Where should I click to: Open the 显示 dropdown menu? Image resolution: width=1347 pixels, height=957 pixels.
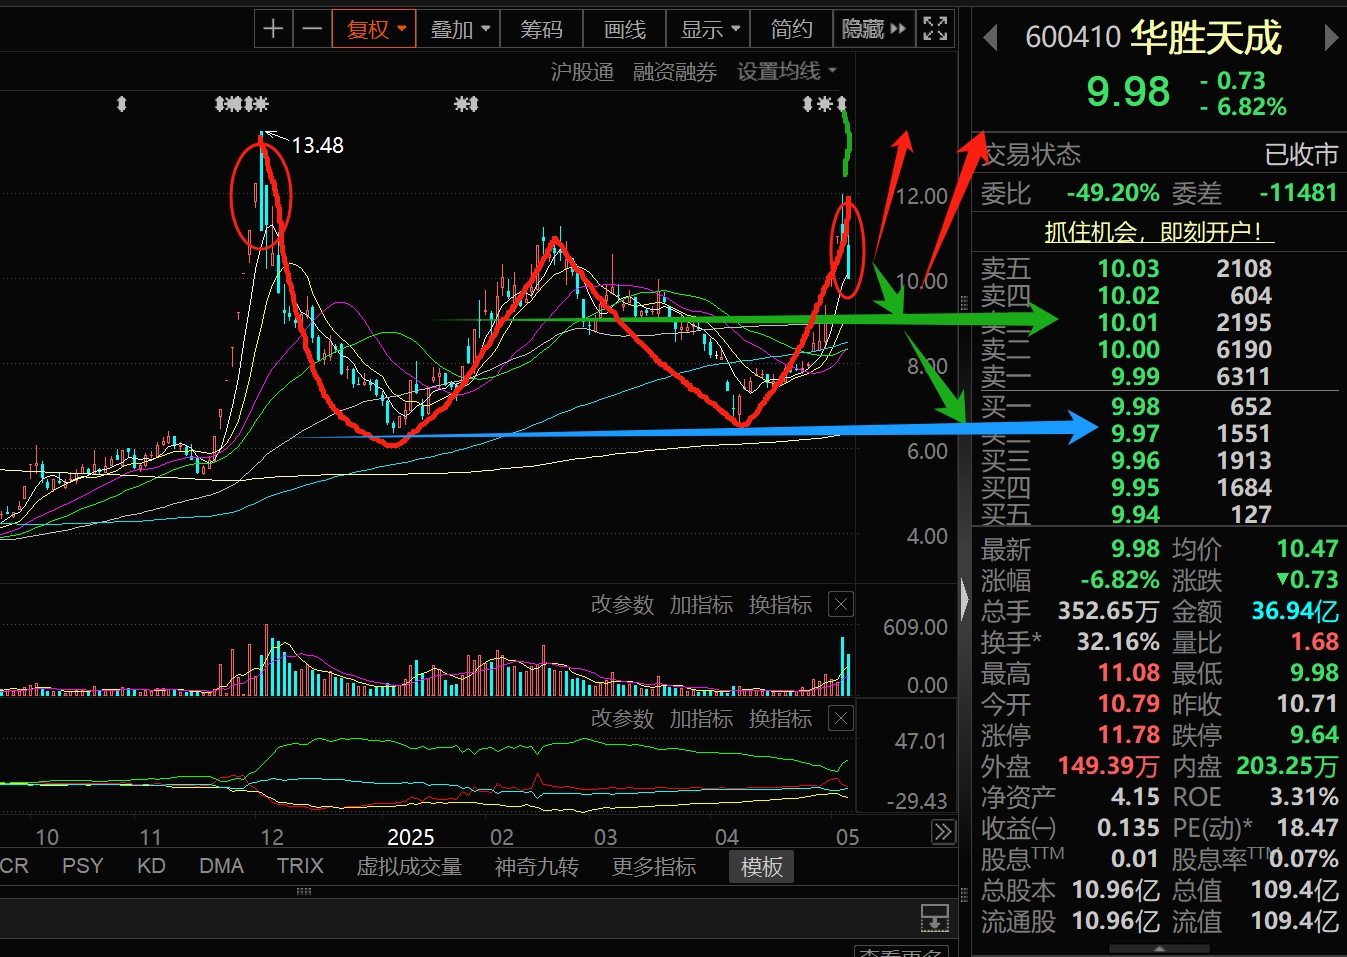(x=709, y=29)
